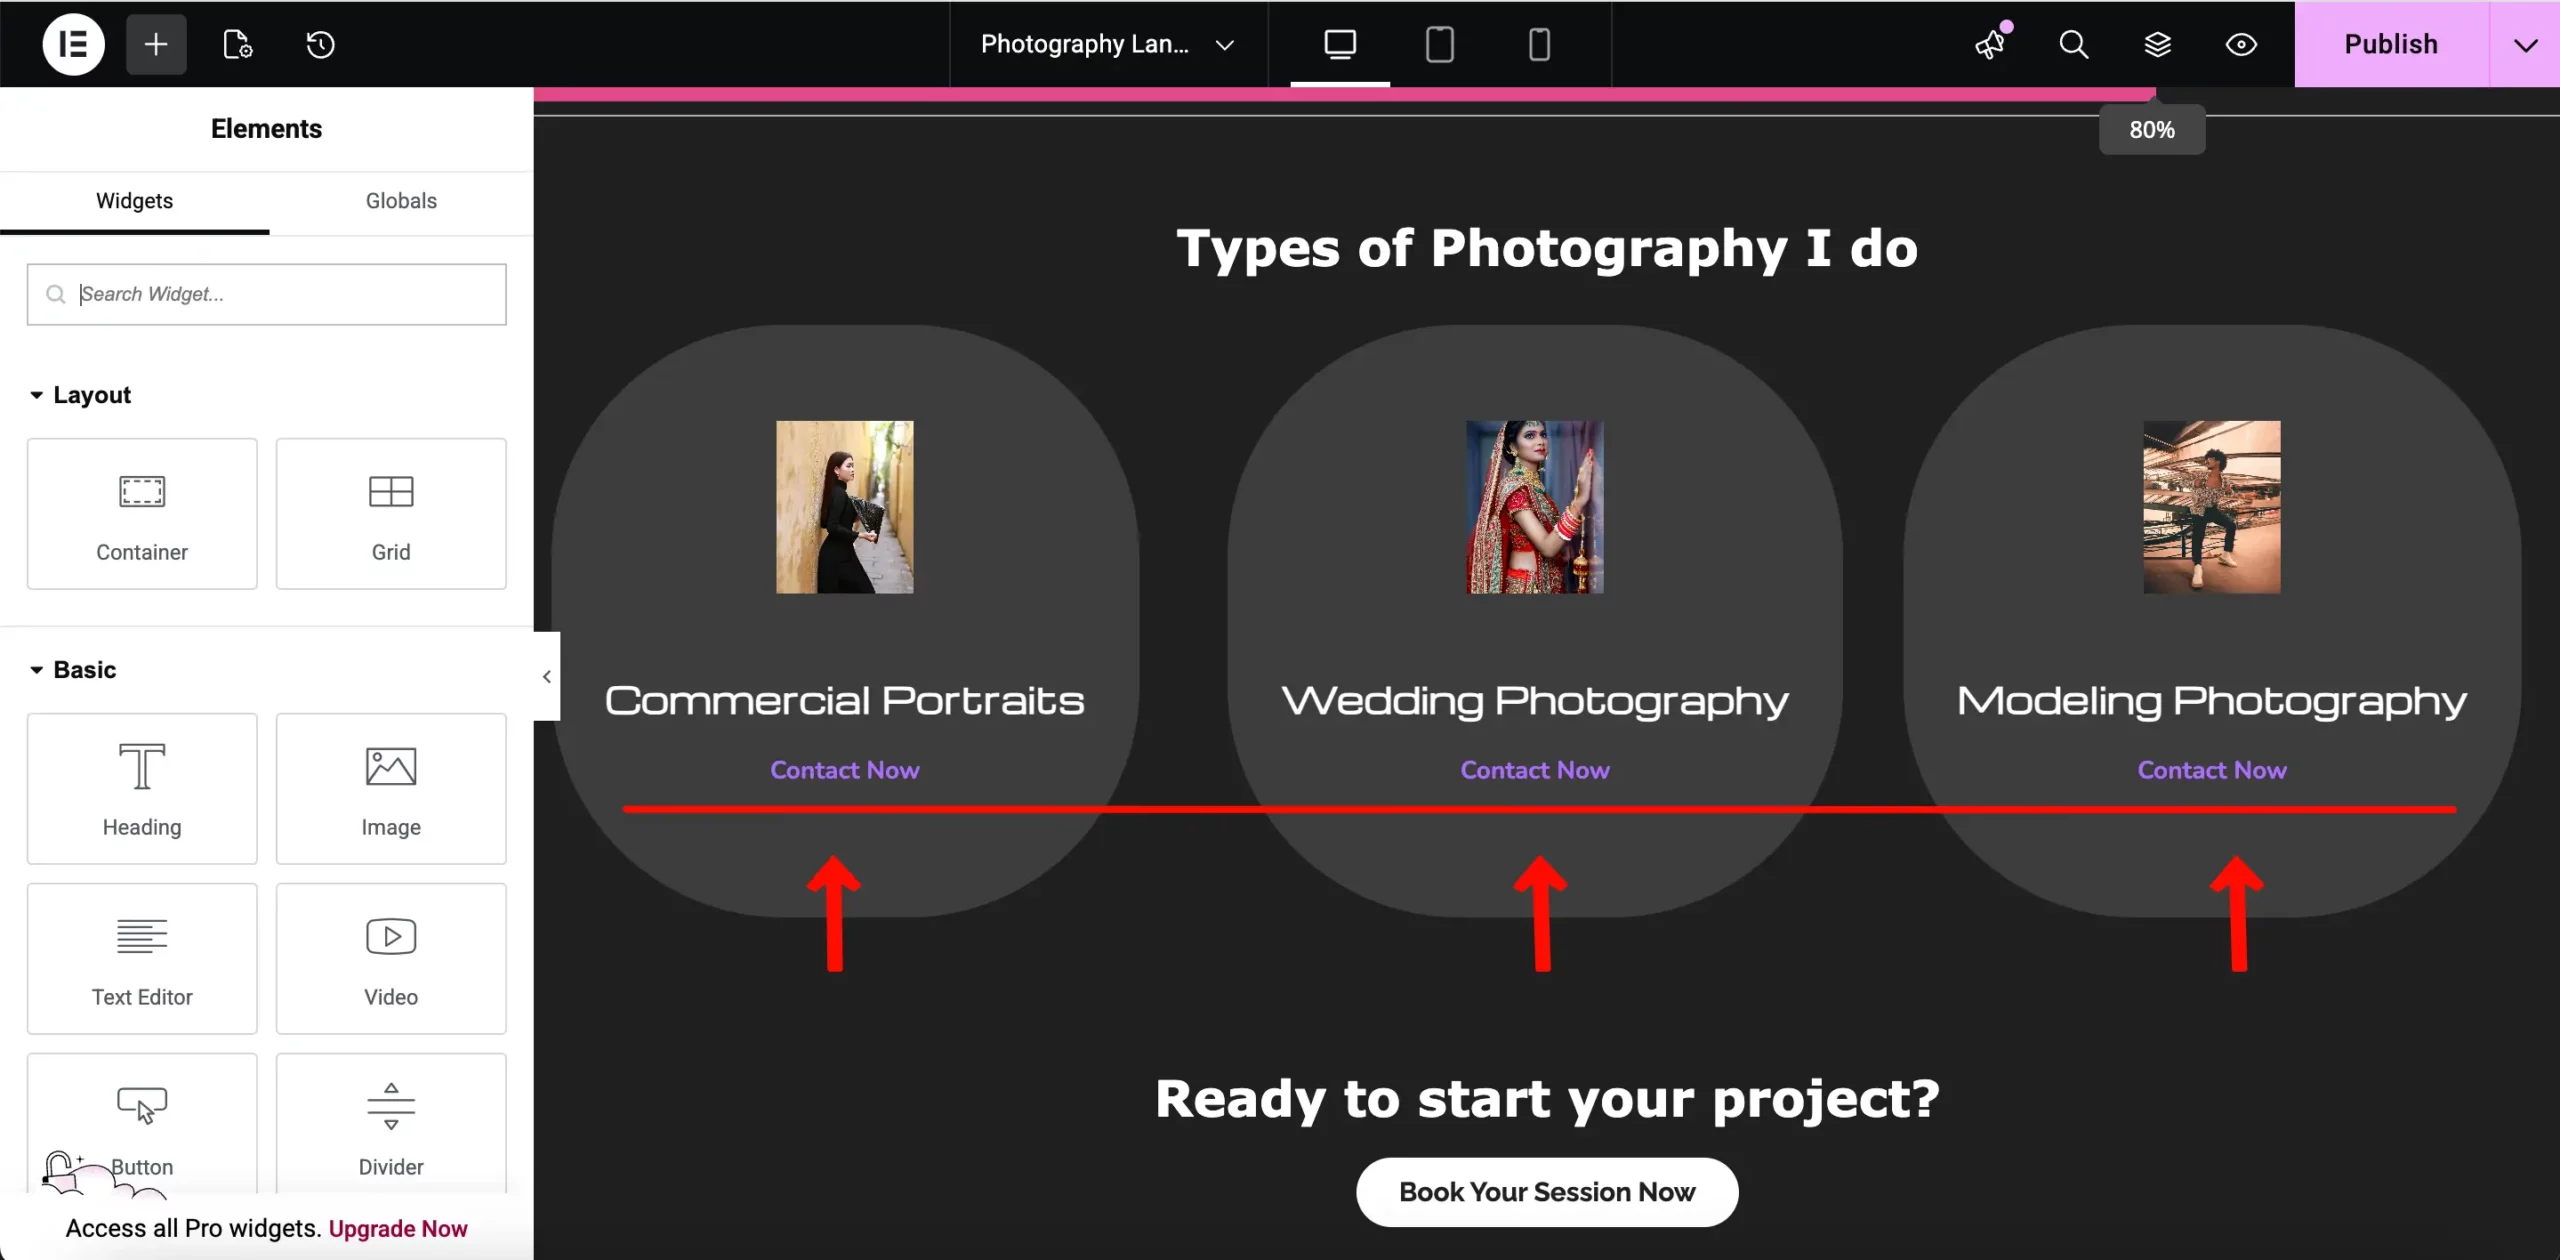Toggle preview mode with the eye icon
The height and width of the screenshot is (1260, 2560).
2241,44
